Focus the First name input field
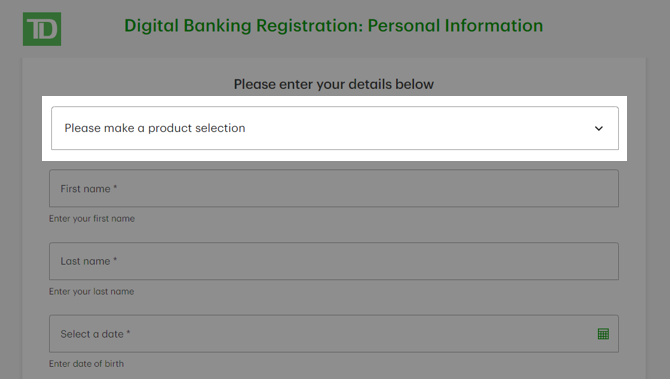670x379 pixels. click(x=334, y=188)
